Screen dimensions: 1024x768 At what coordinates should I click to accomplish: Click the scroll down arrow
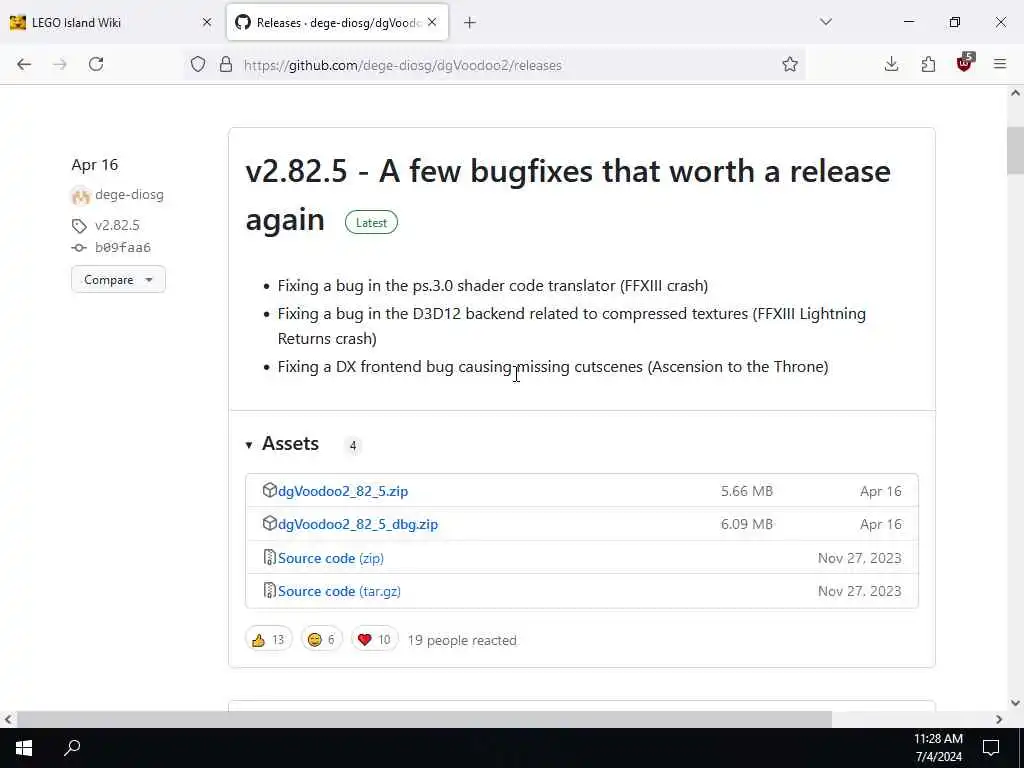click(1015, 703)
